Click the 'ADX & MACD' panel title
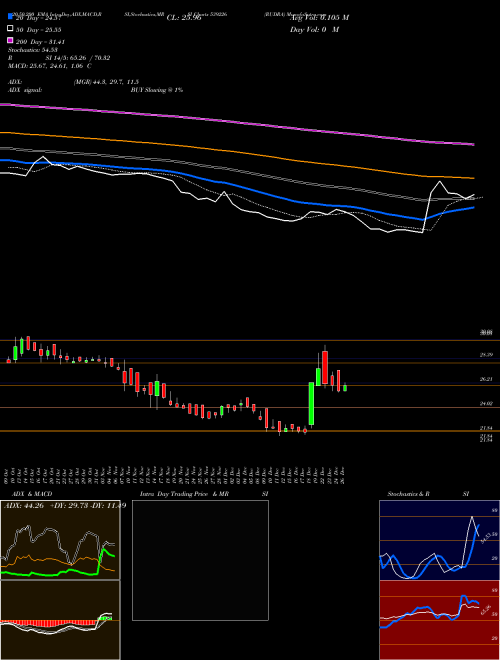The height and width of the screenshot is (660, 500). click(32, 494)
